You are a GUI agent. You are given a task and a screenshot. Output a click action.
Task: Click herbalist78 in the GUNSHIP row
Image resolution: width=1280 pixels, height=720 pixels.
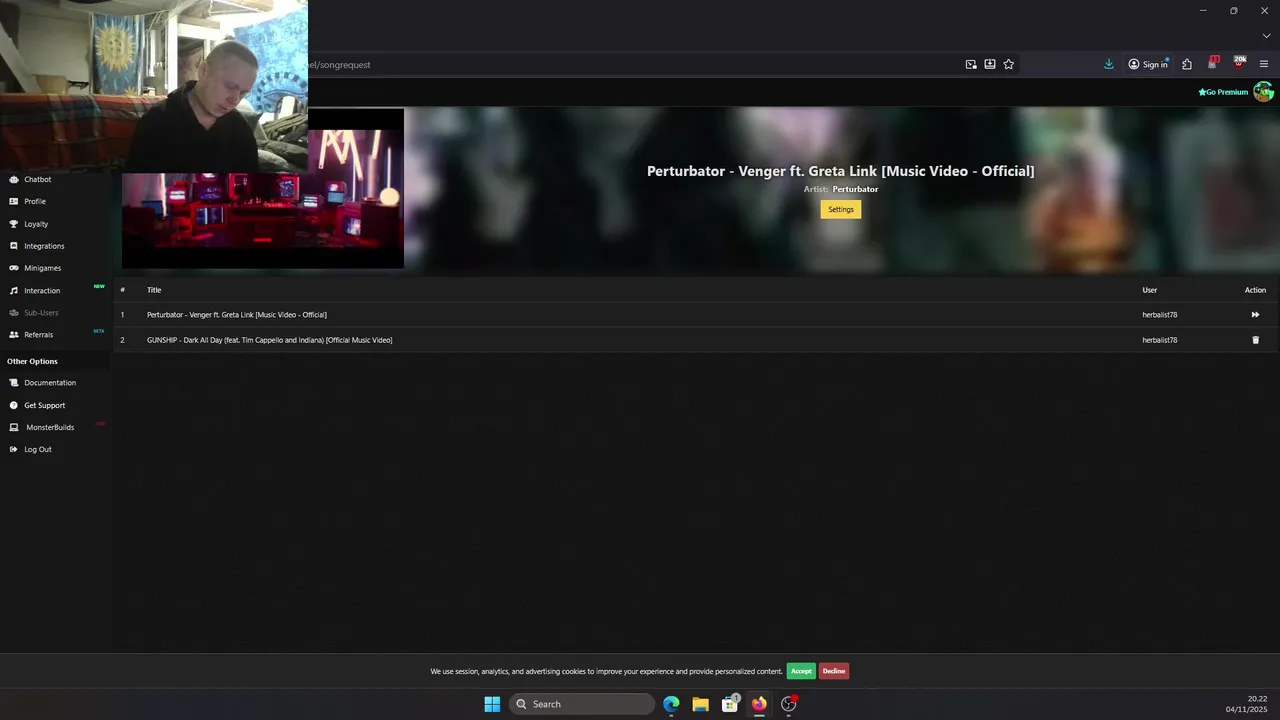1159,340
